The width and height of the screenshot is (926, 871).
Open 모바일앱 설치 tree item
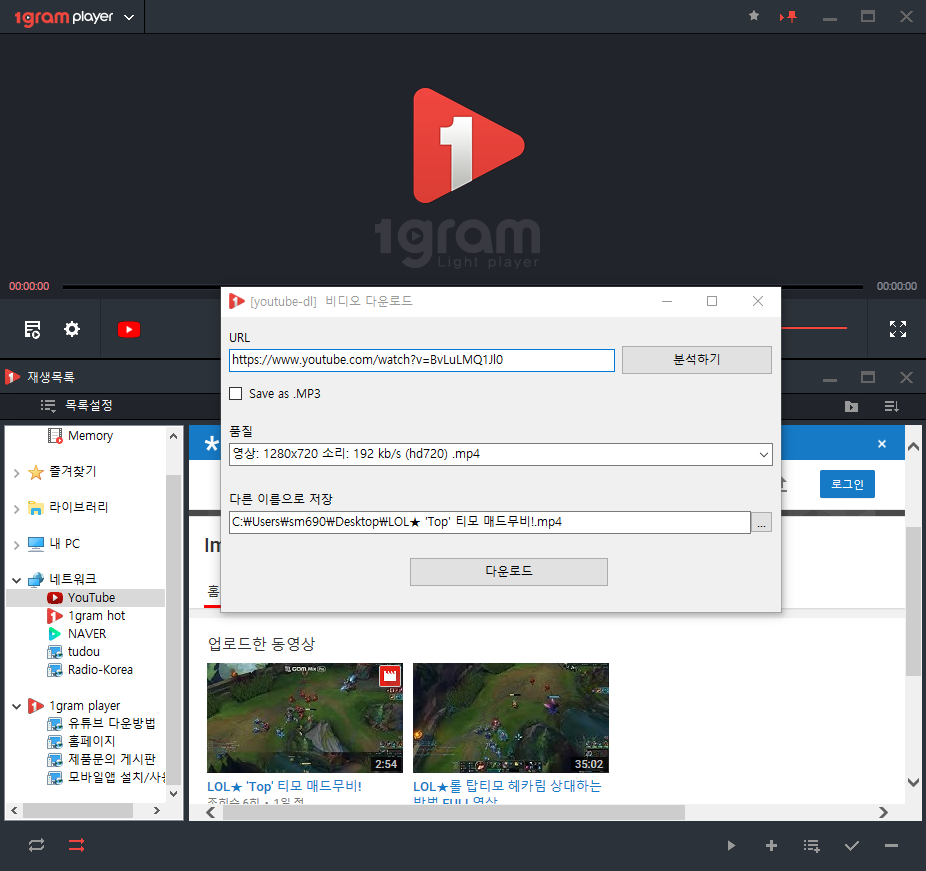(116, 777)
